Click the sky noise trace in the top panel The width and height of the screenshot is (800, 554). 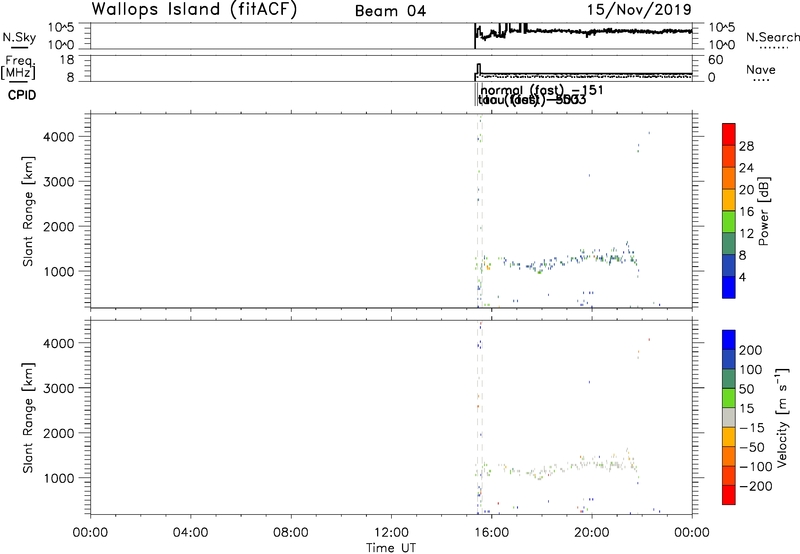584,32
